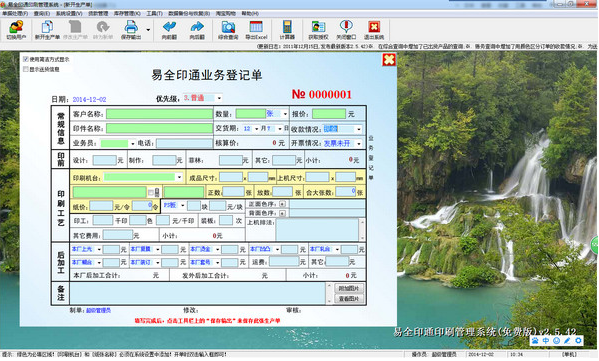This screenshot has height=361, width=599.
Task: Click the 导出Excel export icon
Action: coord(256,30)
